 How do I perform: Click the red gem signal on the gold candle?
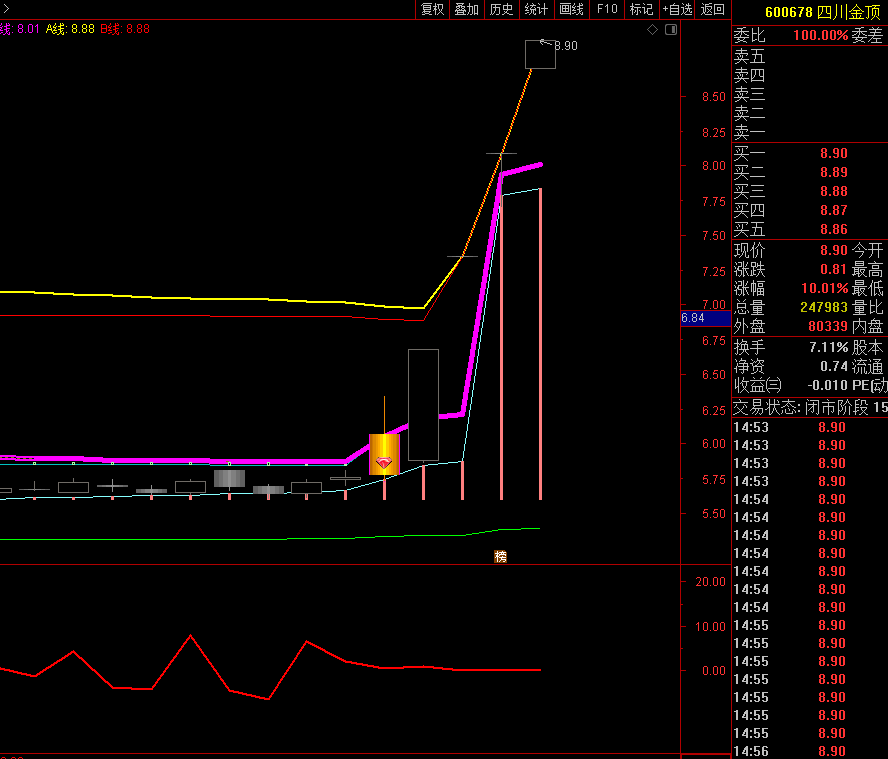[x=384, y=463]
